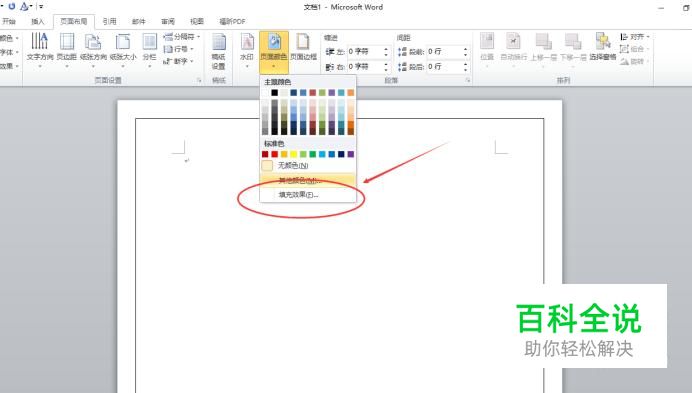Viewport: 692px width, 393px height.
Task: Adjust spacing after stepper arrows
Action: 466,67
